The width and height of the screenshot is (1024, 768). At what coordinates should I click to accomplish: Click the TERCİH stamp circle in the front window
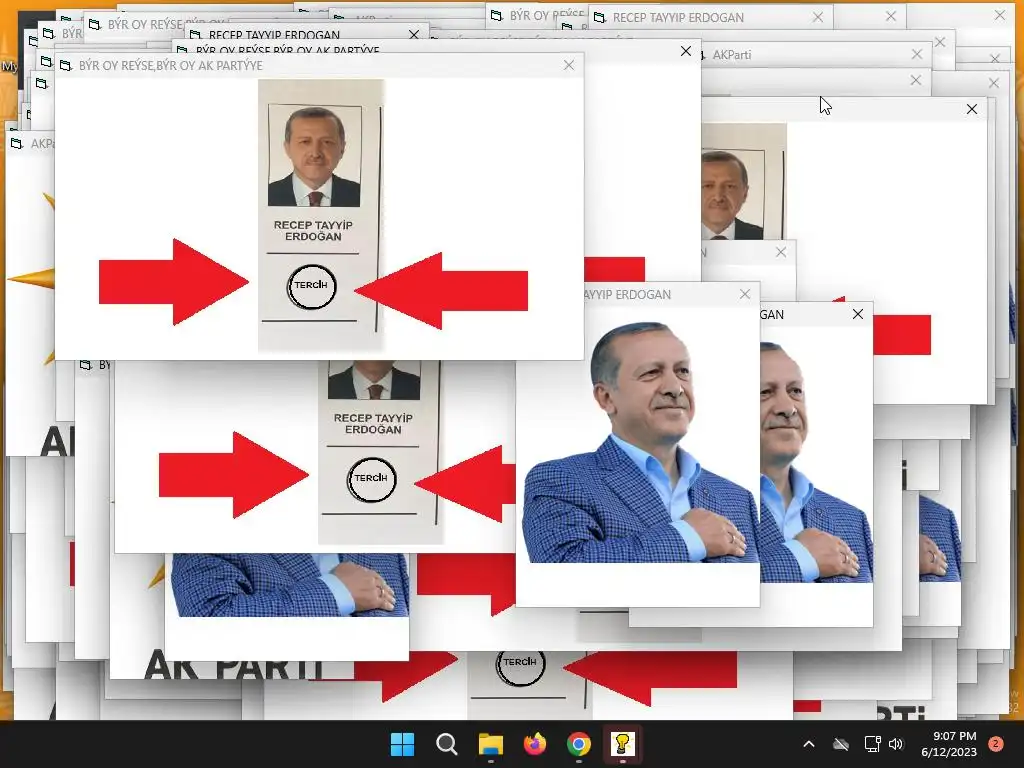click(x=312, y=286)
